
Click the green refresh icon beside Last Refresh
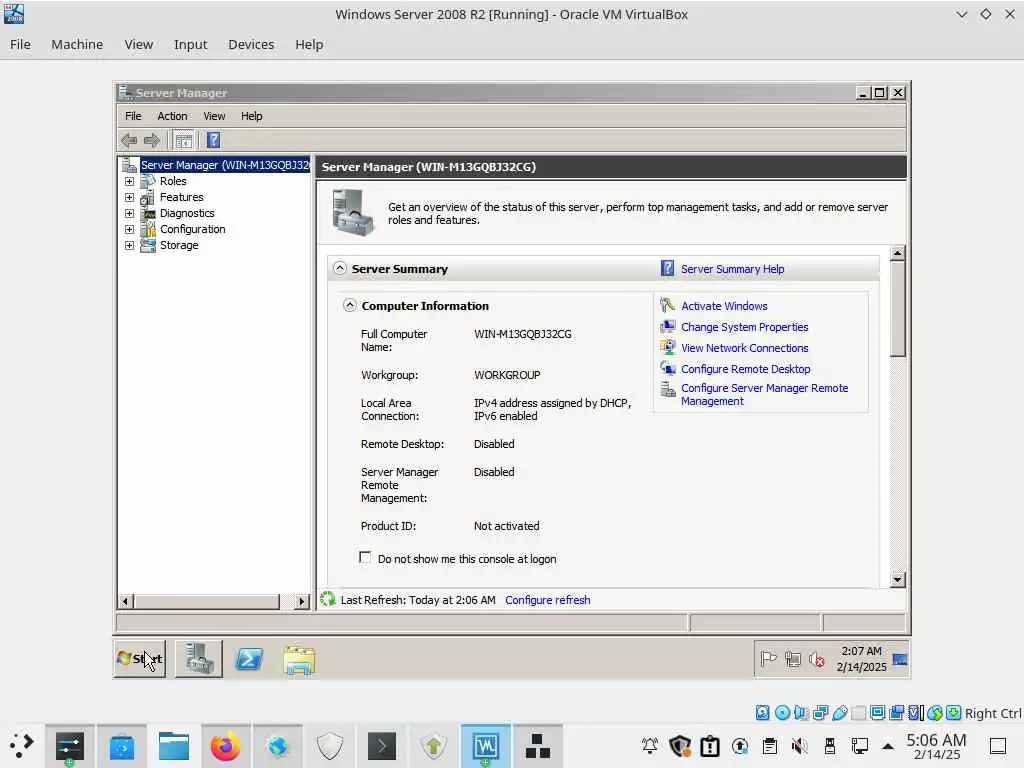(x=328, y=599)
